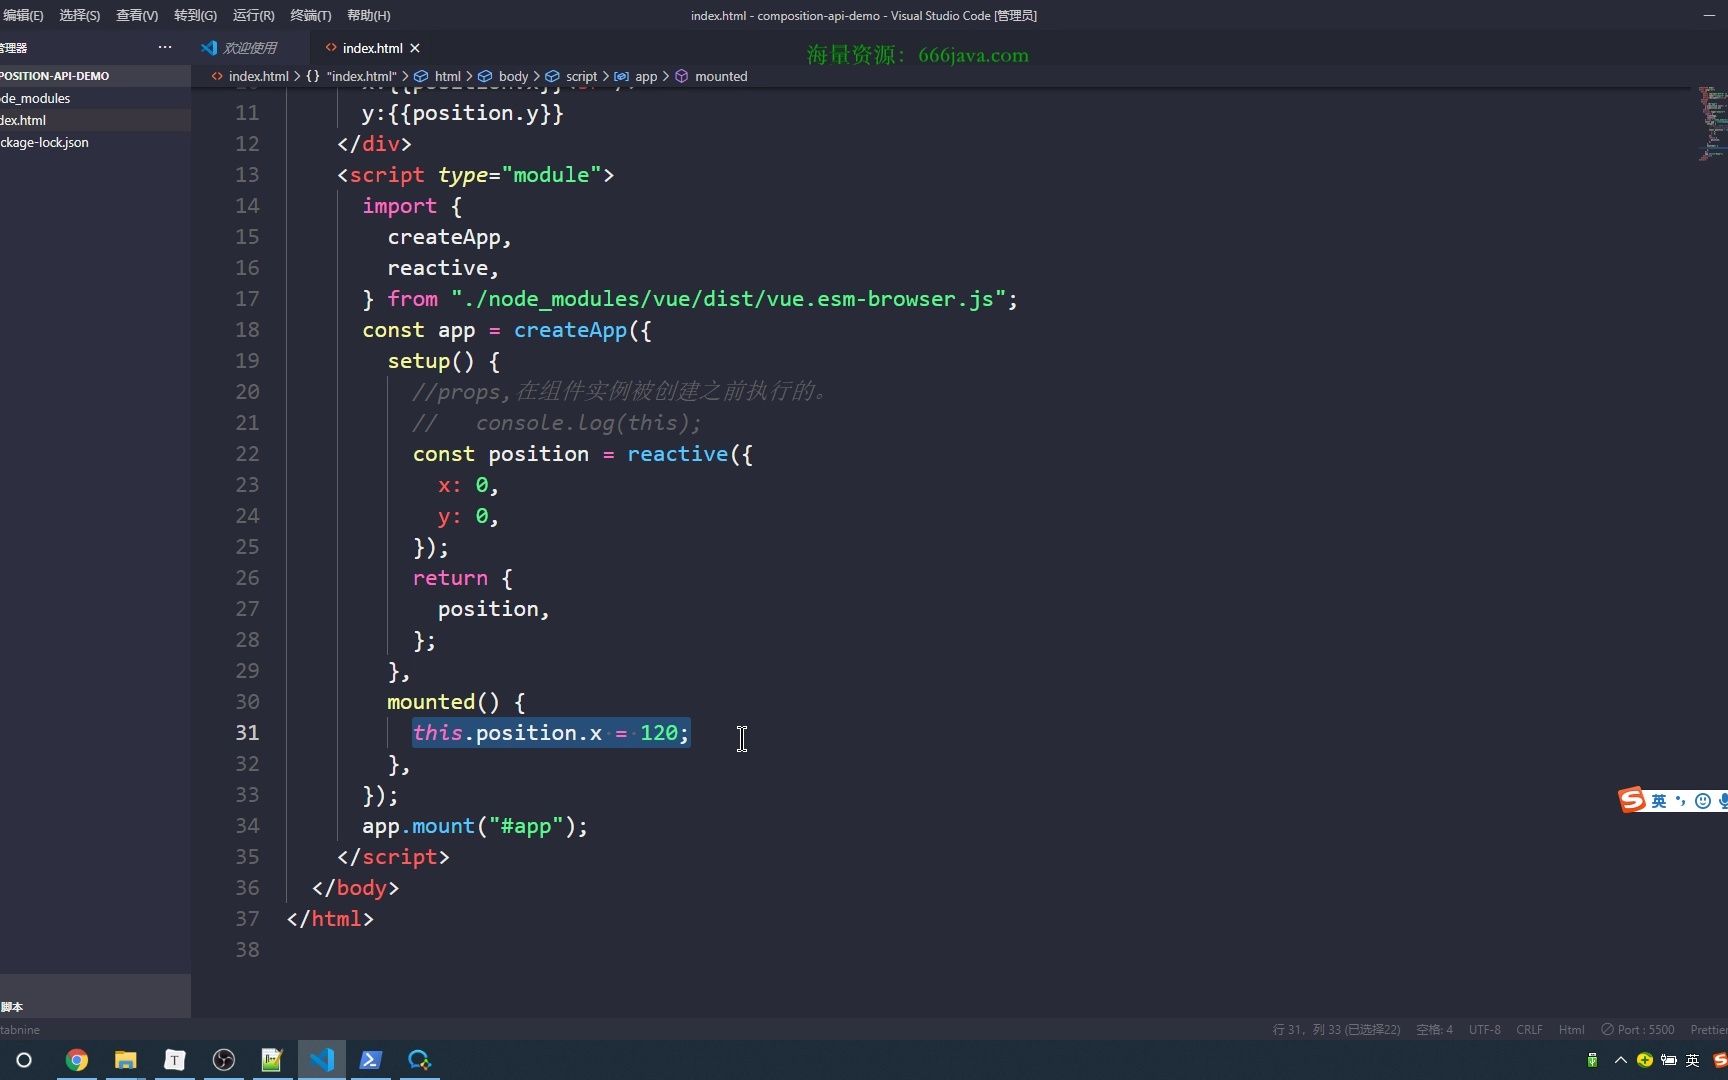Open breadcrumb dropdown for html

pyautogui.click(x=448, y=76)
